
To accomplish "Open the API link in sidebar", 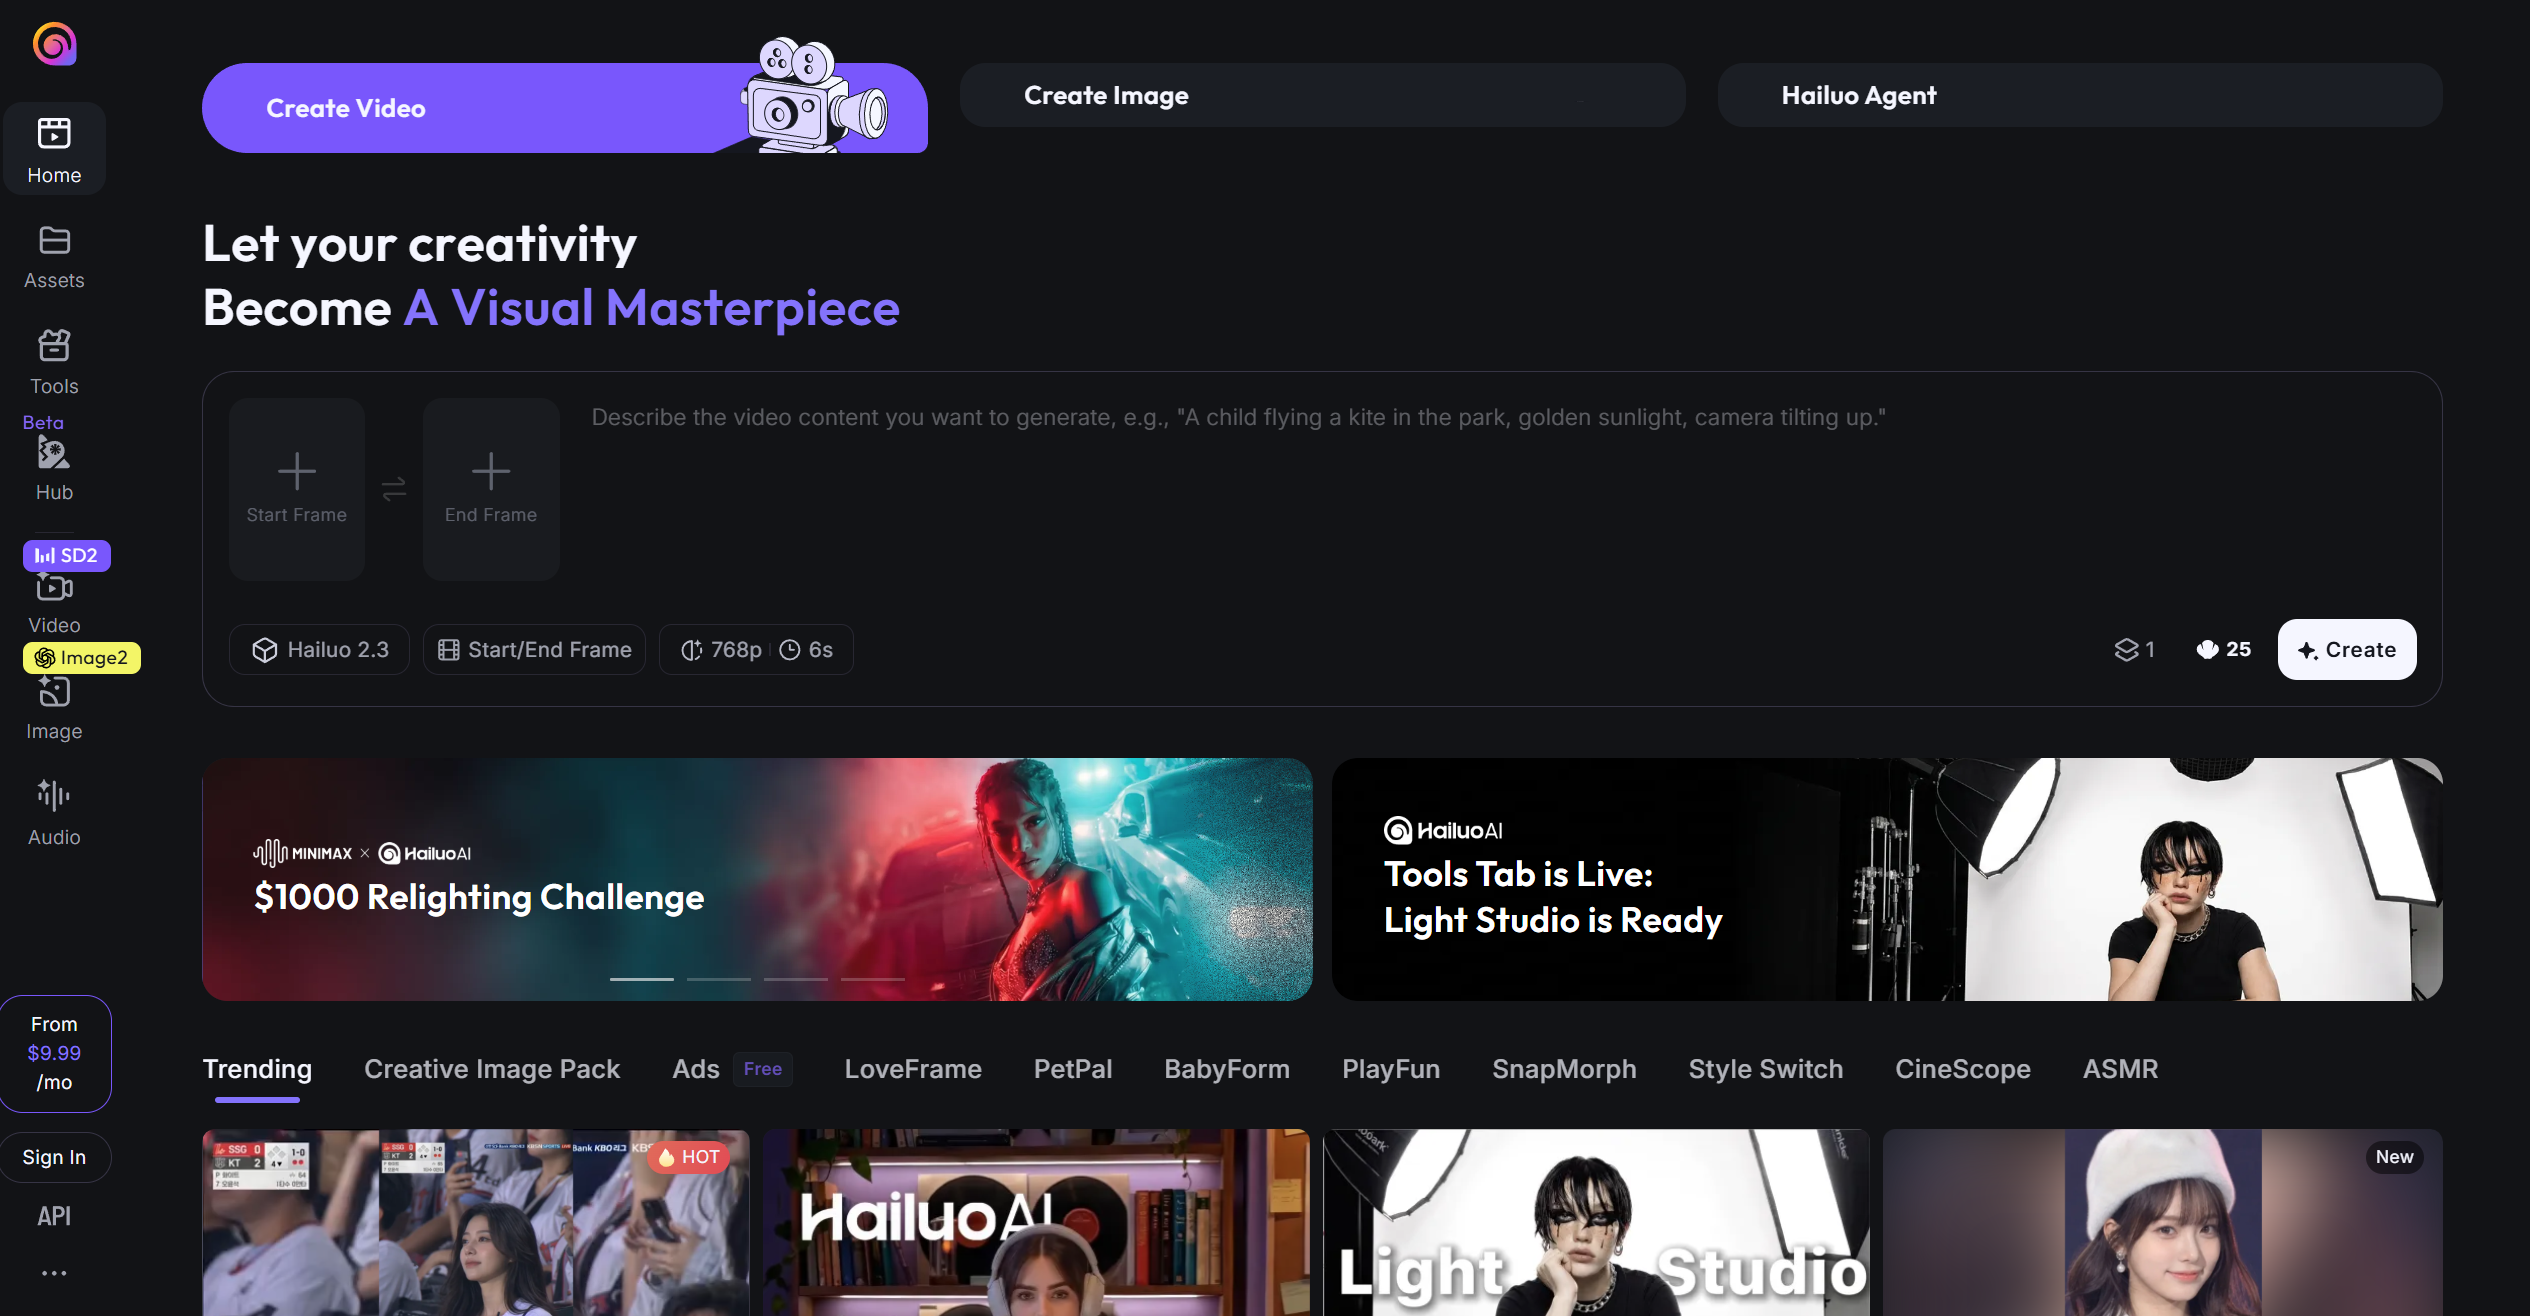I will 54,1216.
